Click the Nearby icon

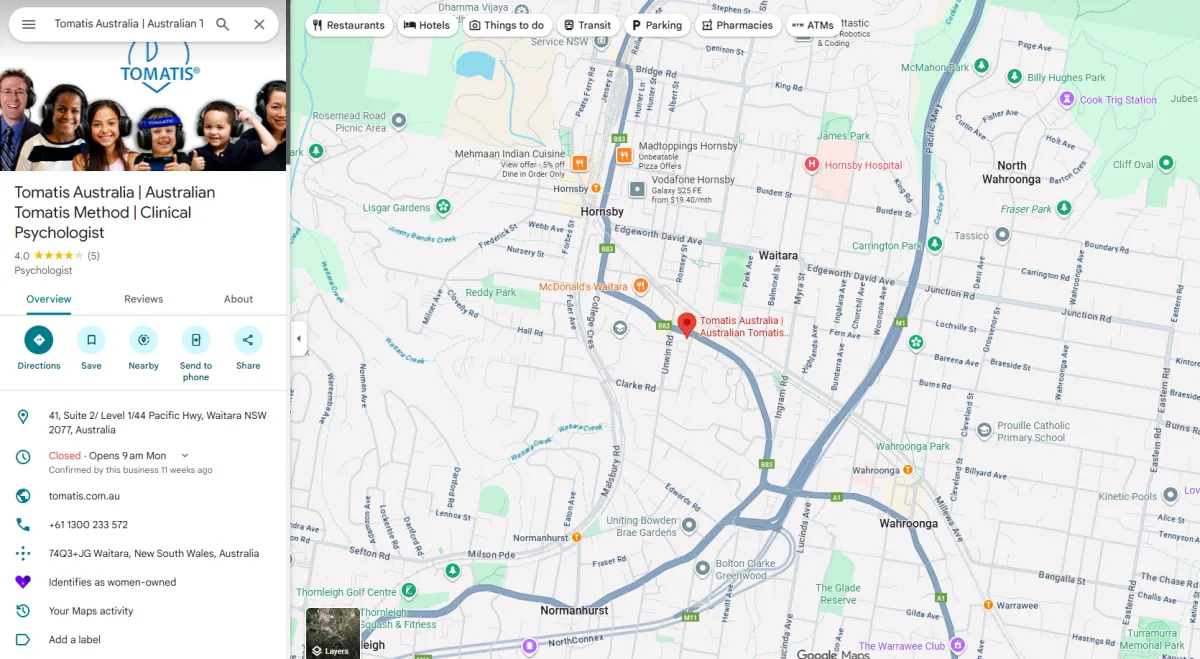144,340
